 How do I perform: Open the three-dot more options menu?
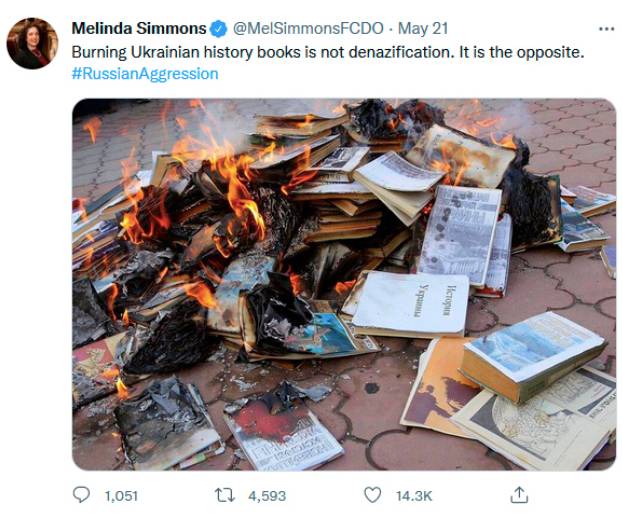[607, 29]
